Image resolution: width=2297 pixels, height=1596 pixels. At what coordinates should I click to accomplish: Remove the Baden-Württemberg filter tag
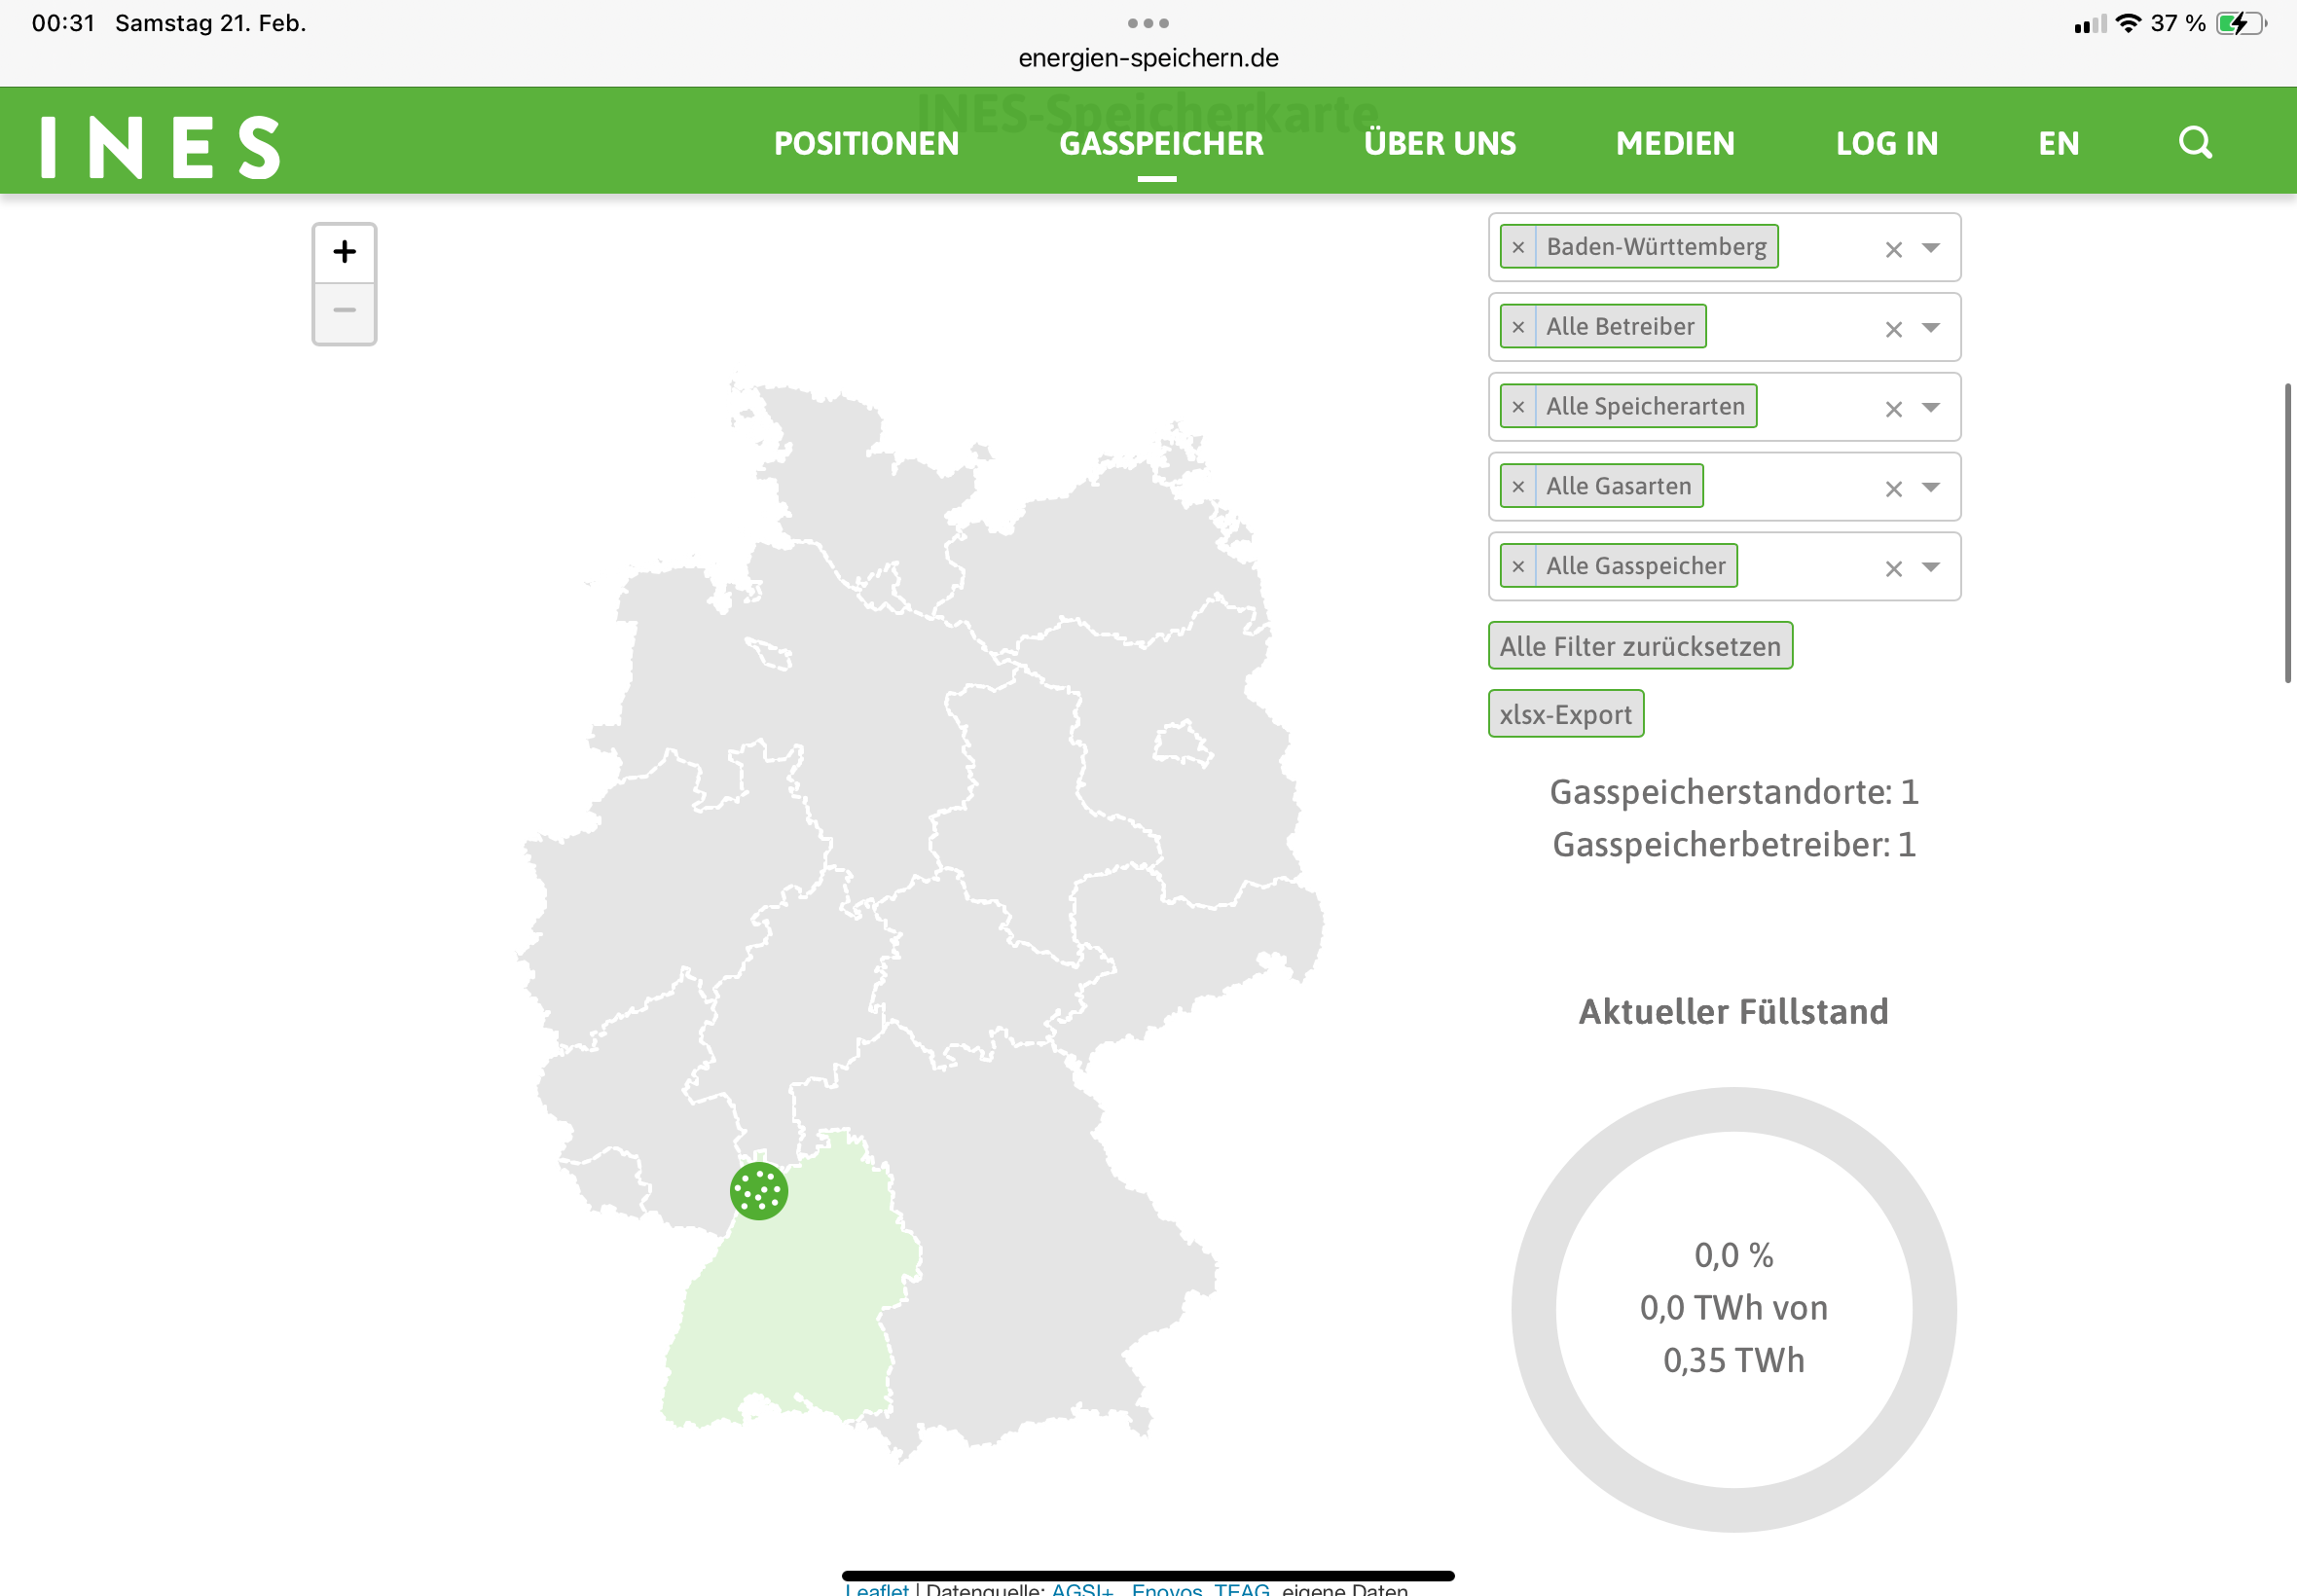1518,247
